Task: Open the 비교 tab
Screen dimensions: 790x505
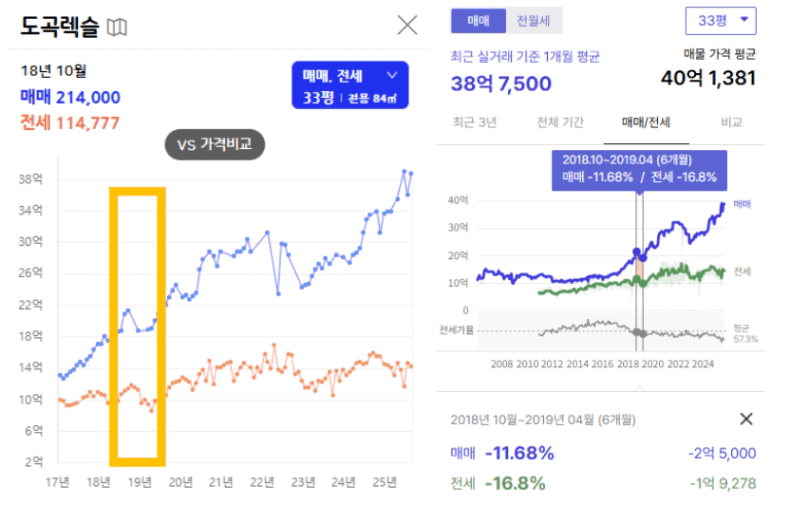Action: tap(731, 123)
